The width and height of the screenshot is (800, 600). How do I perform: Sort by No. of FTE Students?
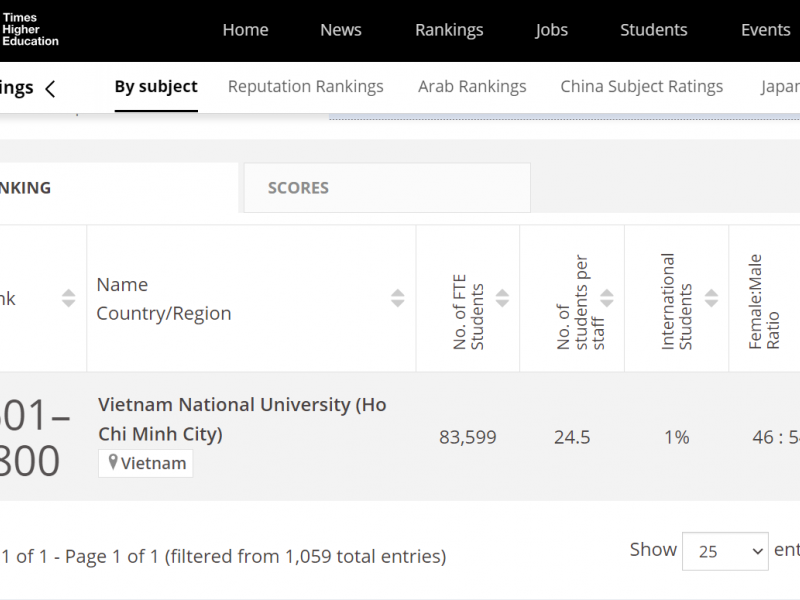tap(502, 298)
